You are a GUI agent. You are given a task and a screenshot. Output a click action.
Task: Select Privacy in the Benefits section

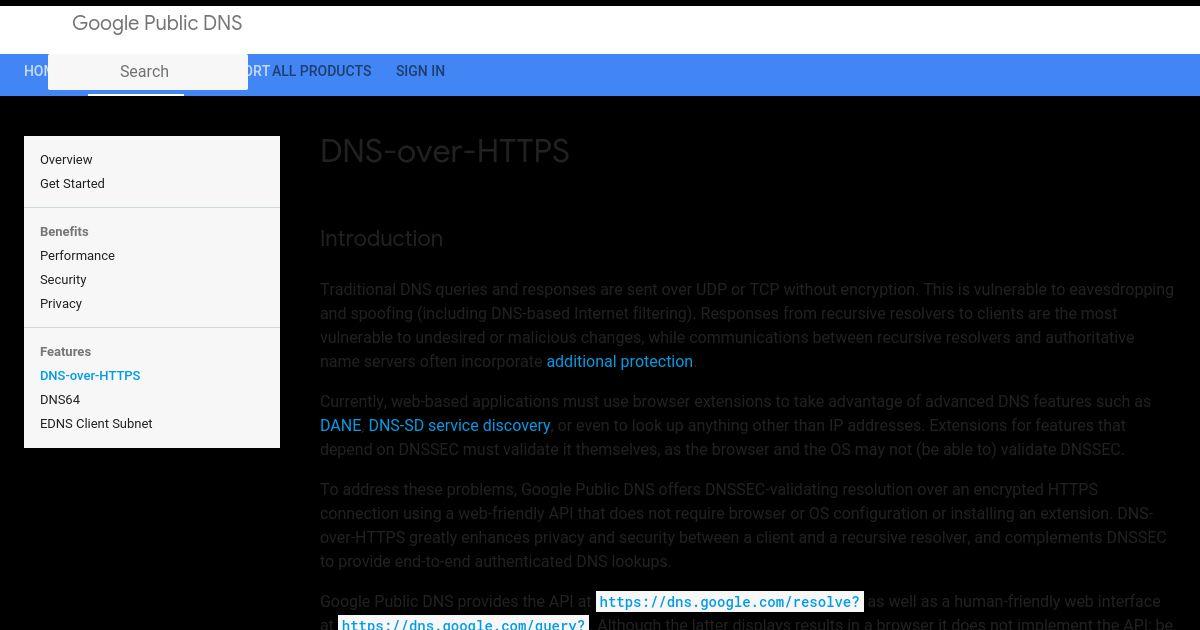coord(61,303)
